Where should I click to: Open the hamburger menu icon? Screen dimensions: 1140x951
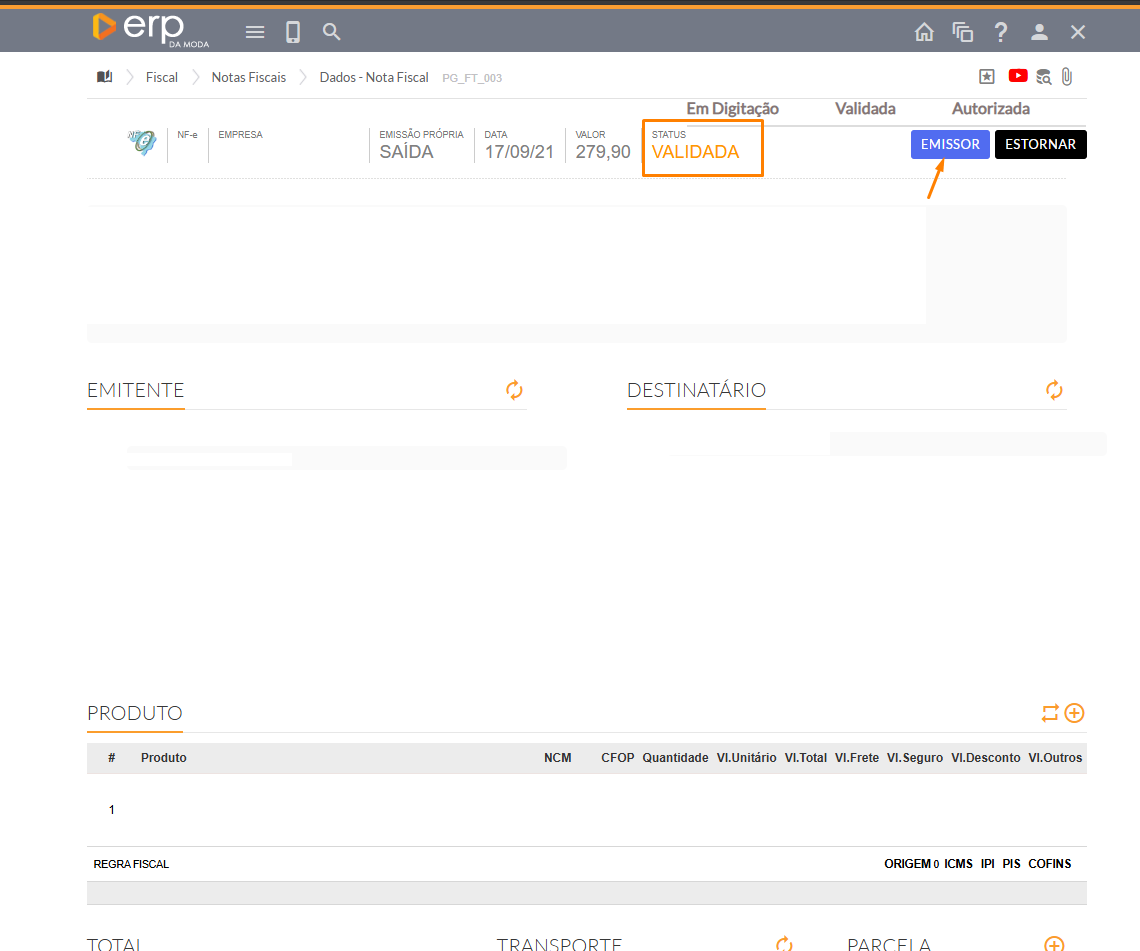[255, 32]
